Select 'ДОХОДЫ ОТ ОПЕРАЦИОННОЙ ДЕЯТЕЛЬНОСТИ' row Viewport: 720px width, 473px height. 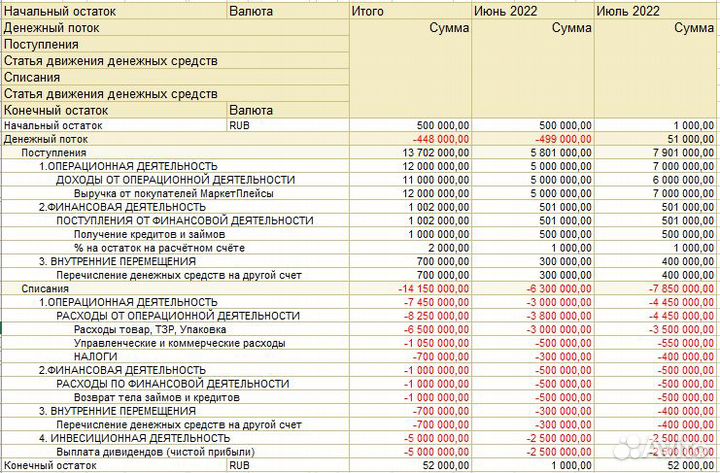pyautogui.click(x=360, y=180)
